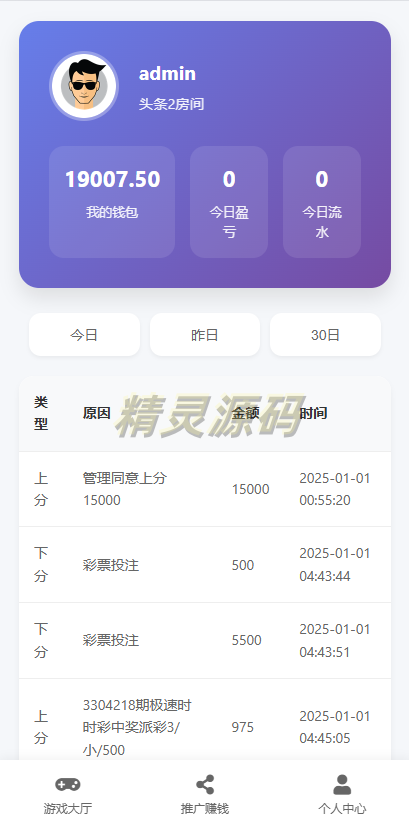The width and height of the screenshot is (409, 825).
Task: Select the 管理同意上分 15000 record row
Action: (205, 489)
